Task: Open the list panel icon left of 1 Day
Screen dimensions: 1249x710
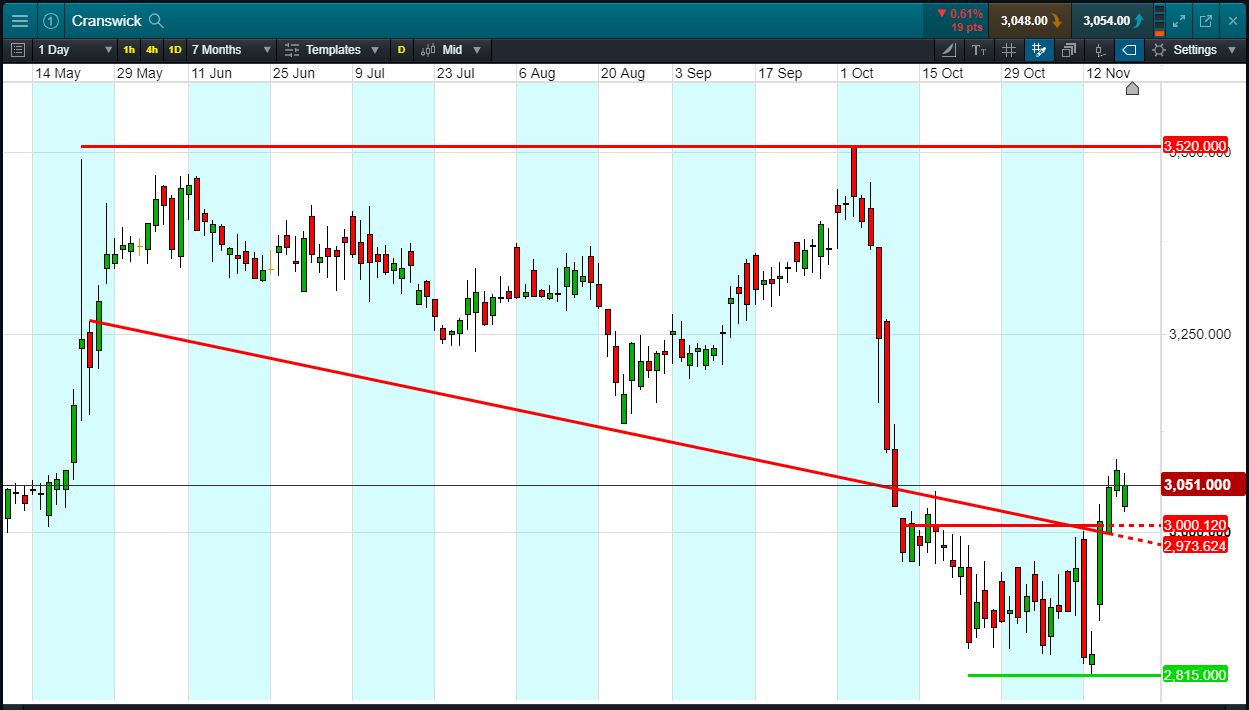Action: (17, 49)
